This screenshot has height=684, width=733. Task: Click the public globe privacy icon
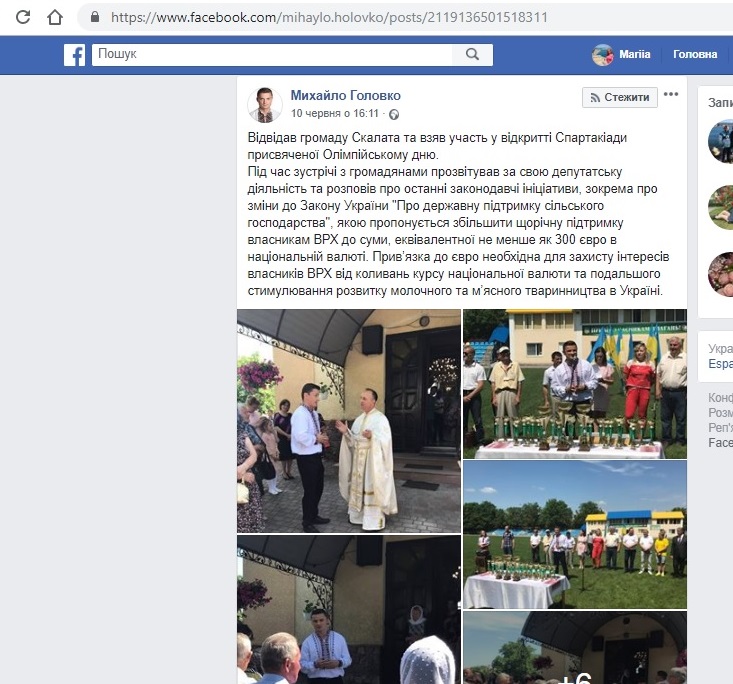pyautogui.click(x=394, y=114)
